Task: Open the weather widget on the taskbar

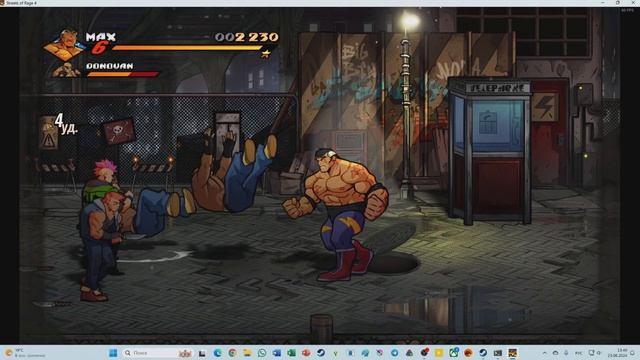Action: pos(25,353)
